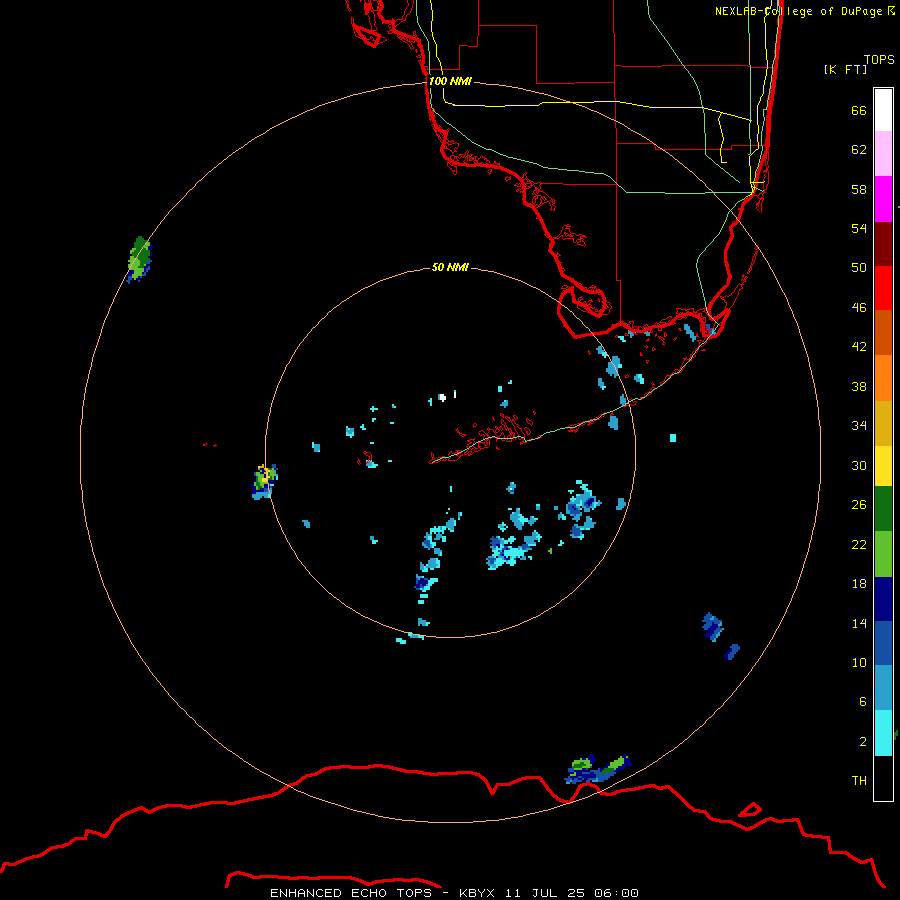
Task: Select the dark red legend swatch
Action: 883,244
